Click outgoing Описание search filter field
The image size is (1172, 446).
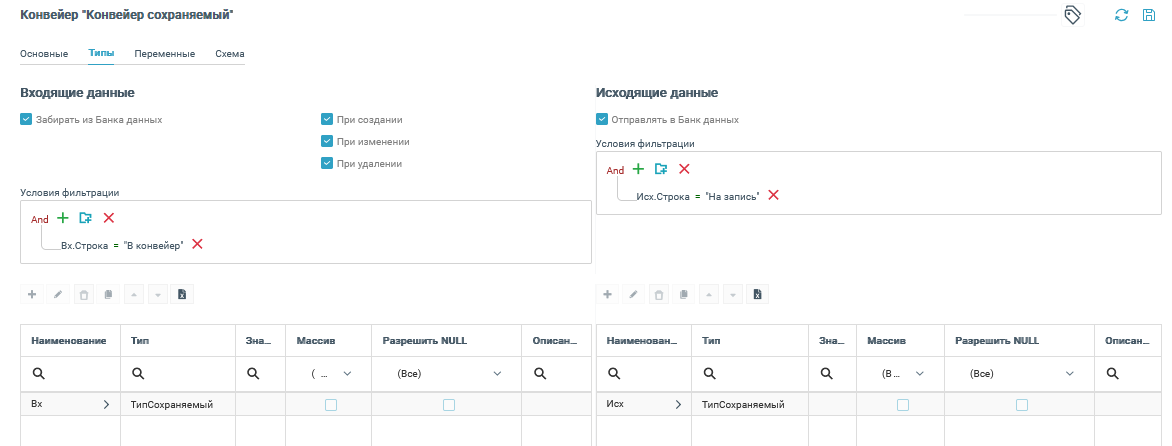click(1129, 374)
